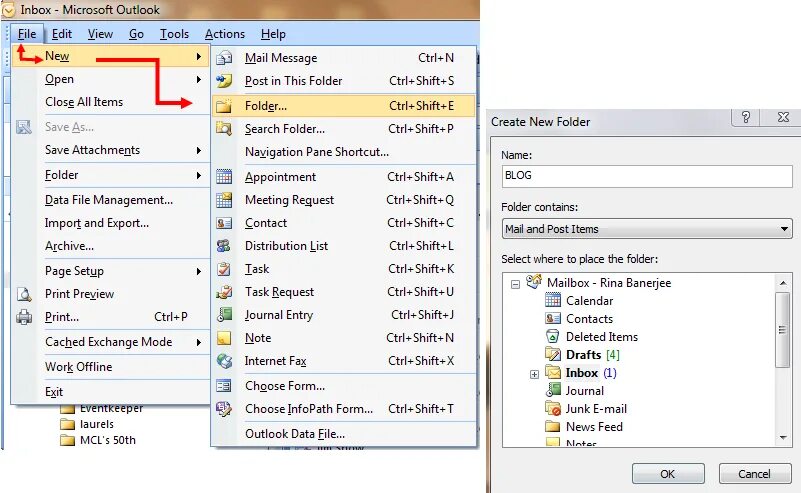This screenshot has height=493, width=801.
Task: Select News Feed in folder tree
Action: [x=594, y=427]
